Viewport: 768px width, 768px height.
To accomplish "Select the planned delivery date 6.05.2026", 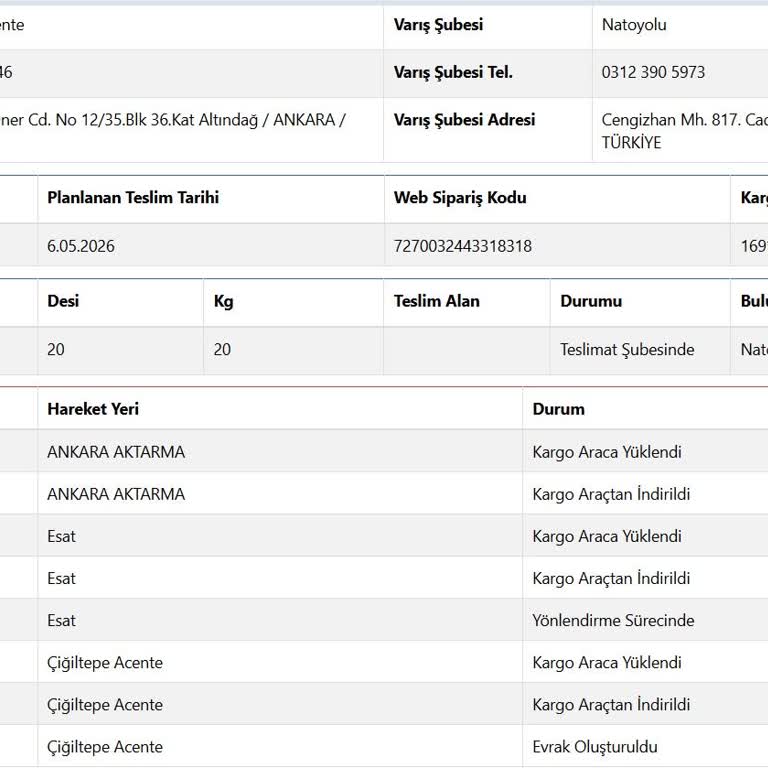I will pyautogui.click(x=81, y=246).
